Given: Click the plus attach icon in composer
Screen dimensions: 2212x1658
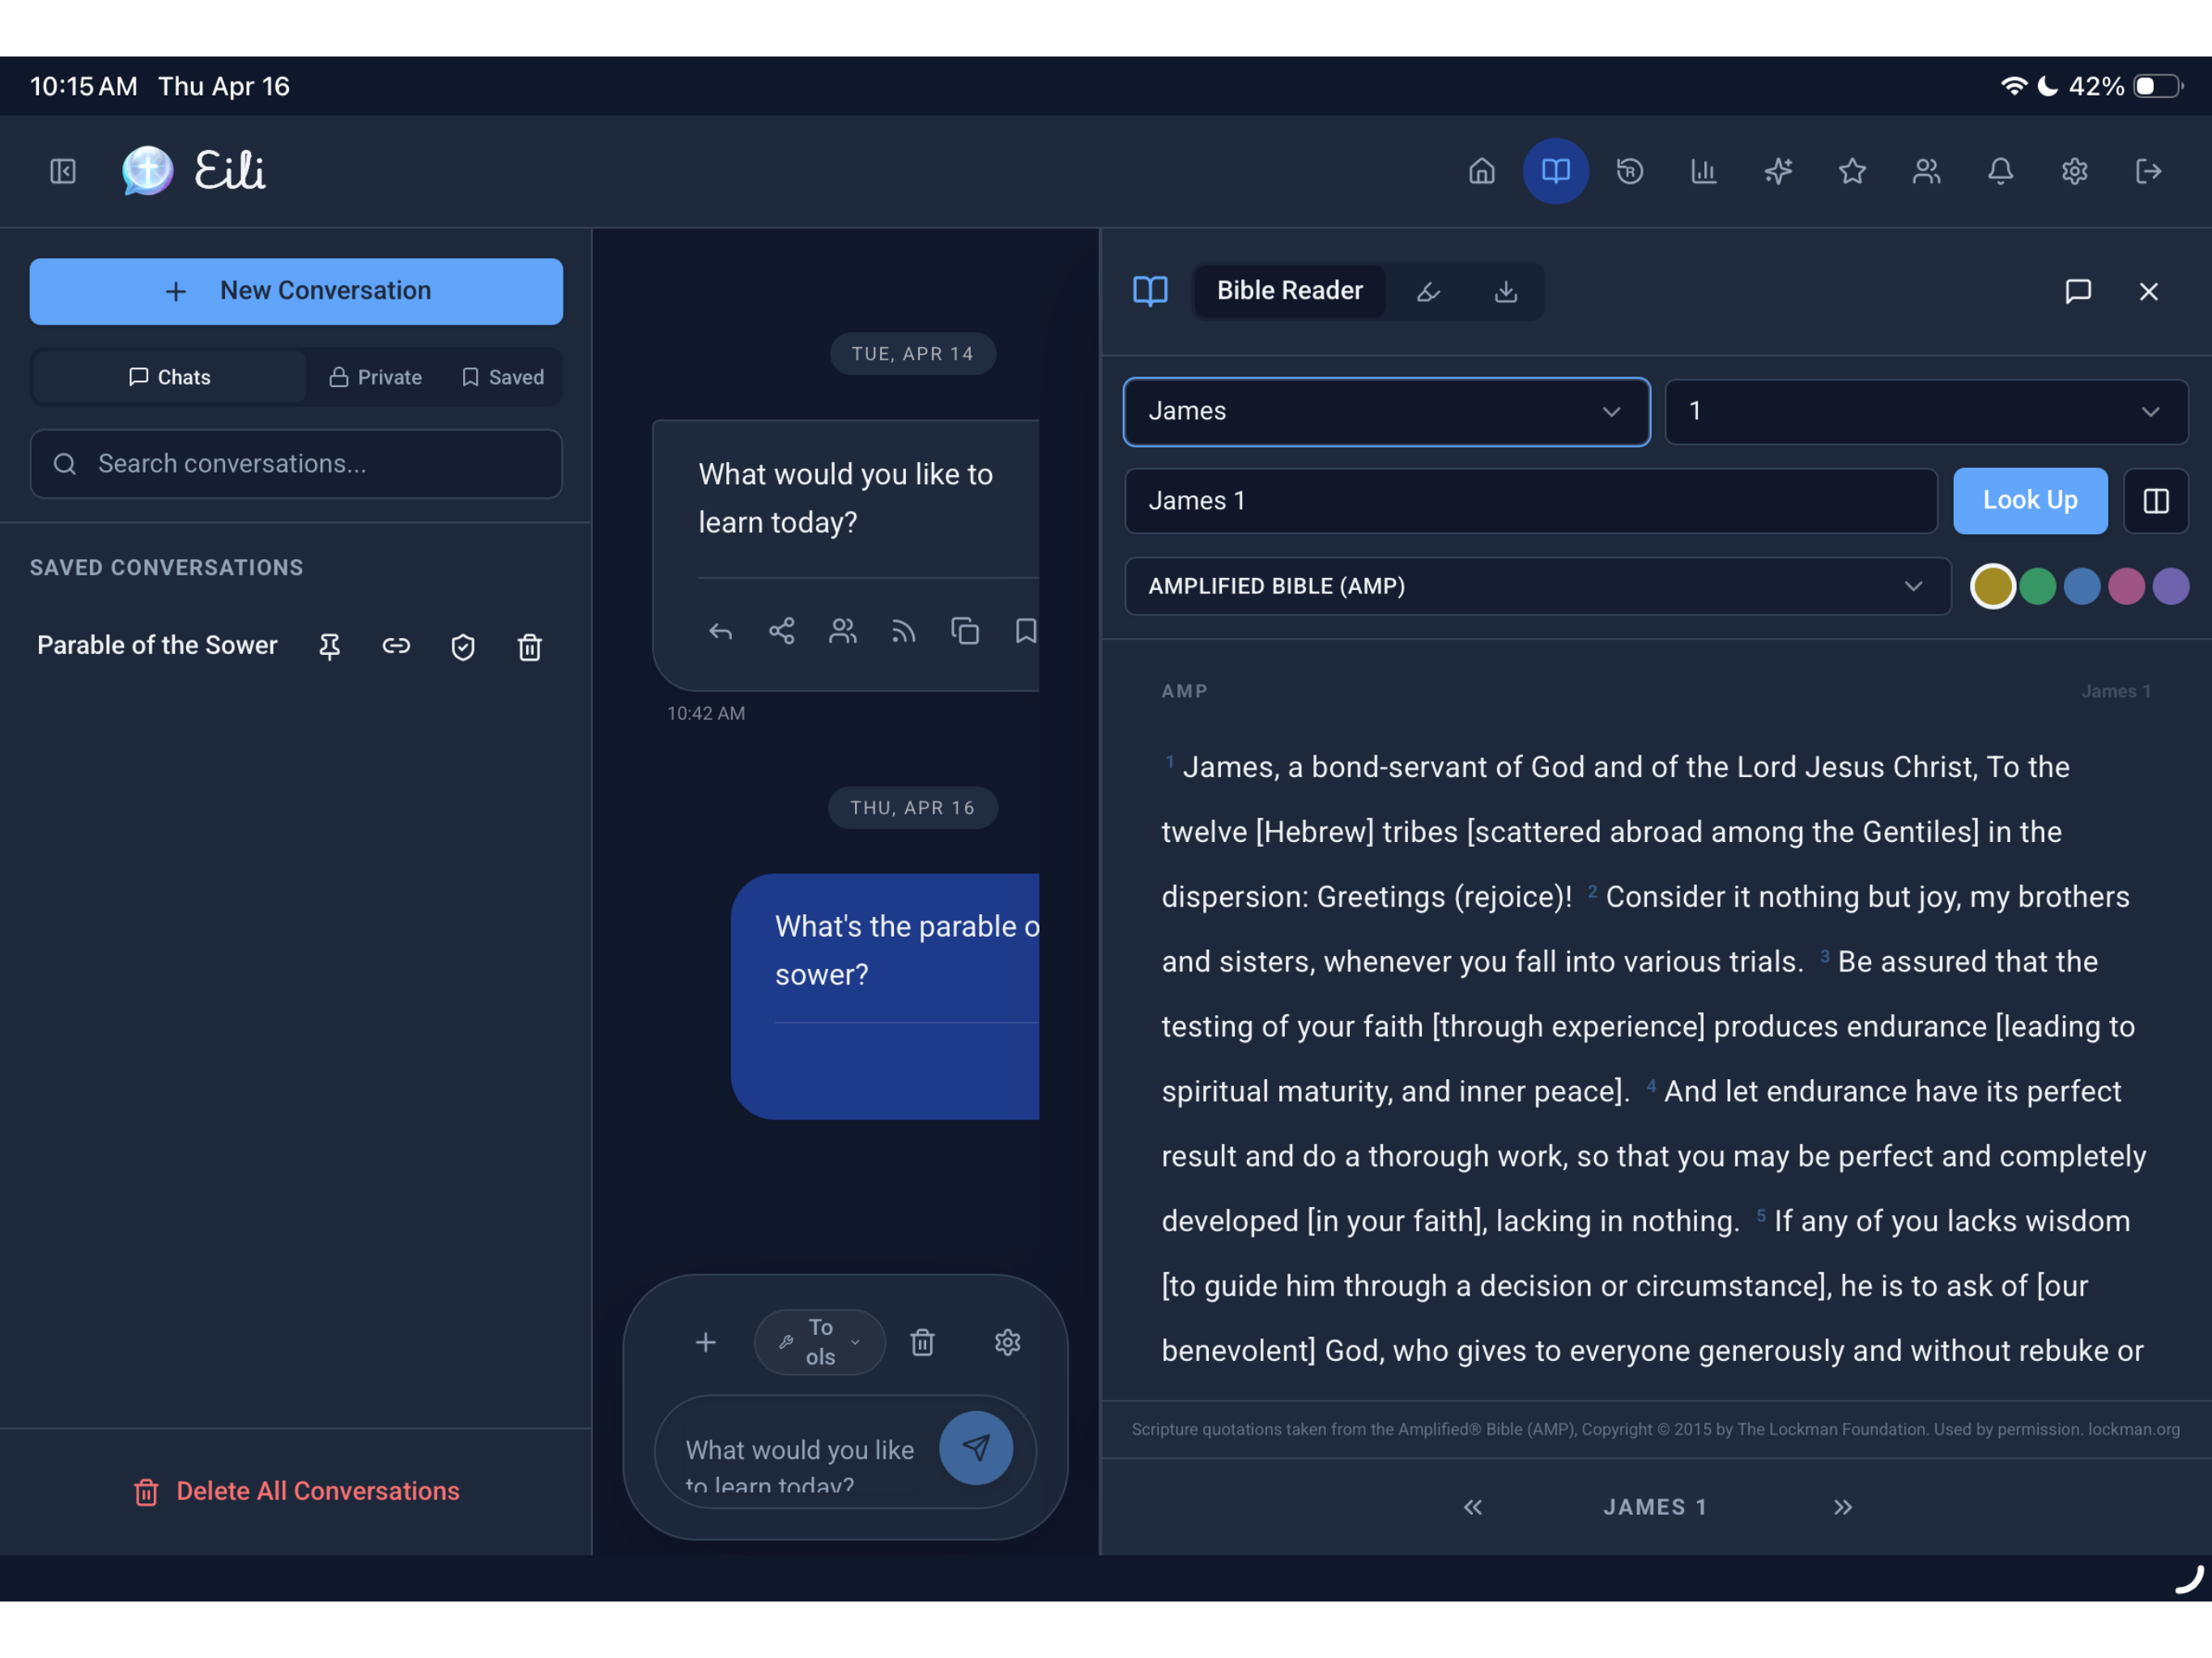Looking at the screenshot, I should click(x=706, y=1342).
